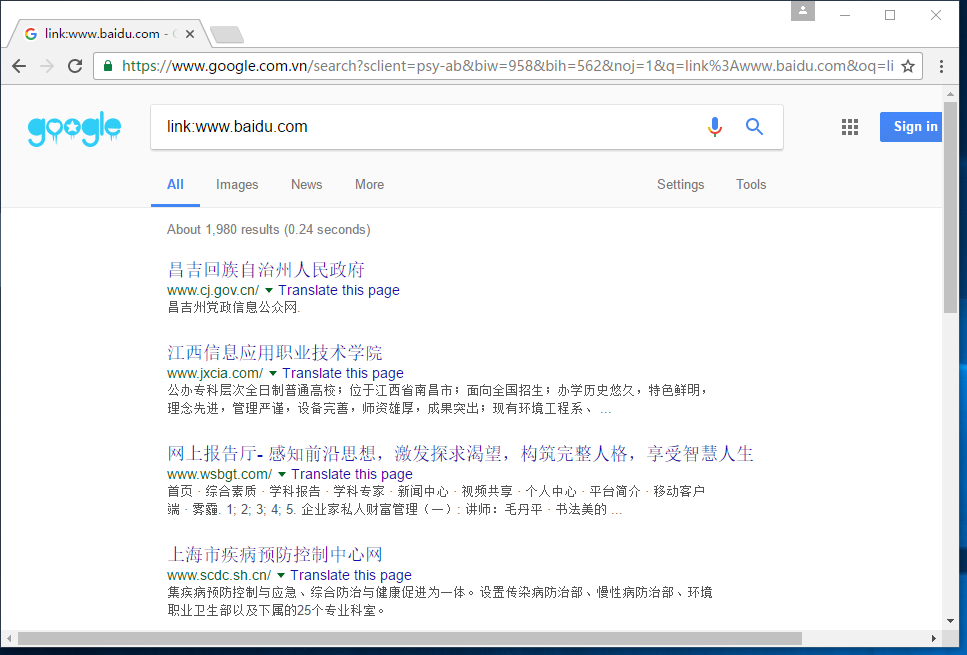
Task: Open search Tools
Action: [751, 184]
